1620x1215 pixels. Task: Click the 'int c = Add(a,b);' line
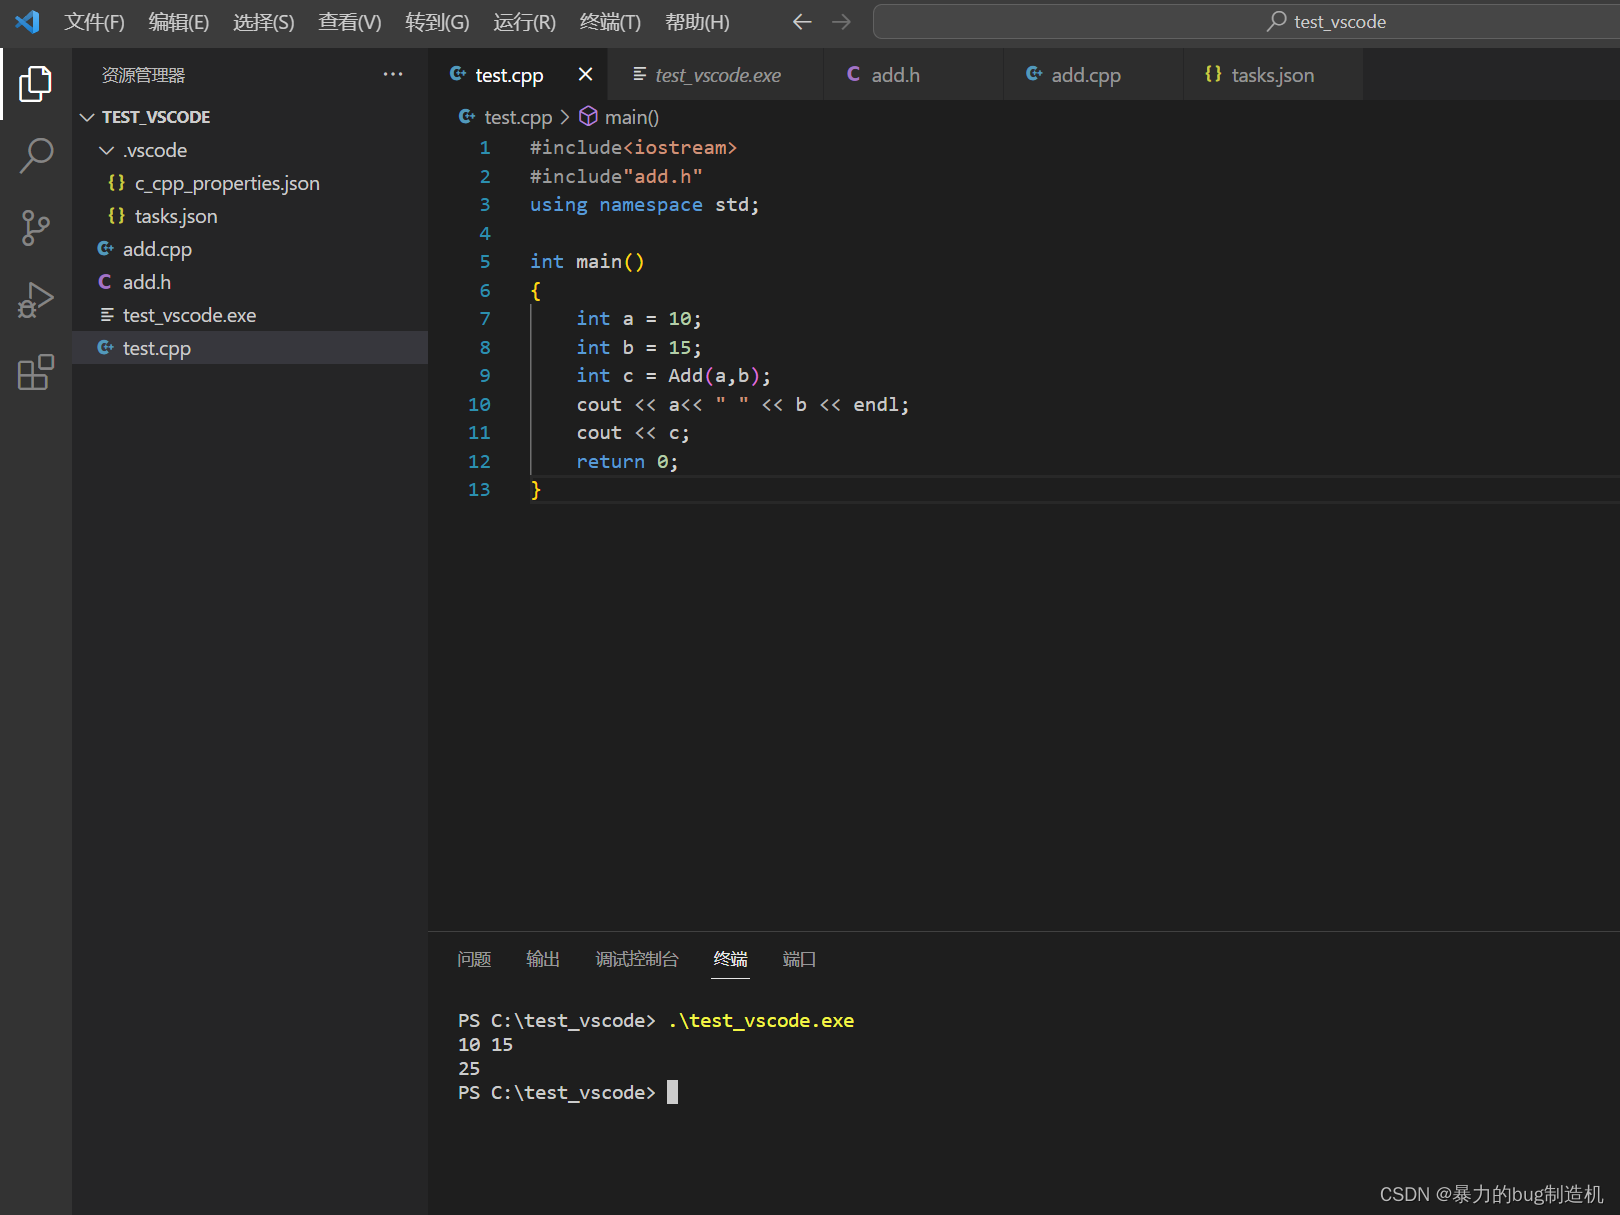pyautogui.click(x=674, y=376)
